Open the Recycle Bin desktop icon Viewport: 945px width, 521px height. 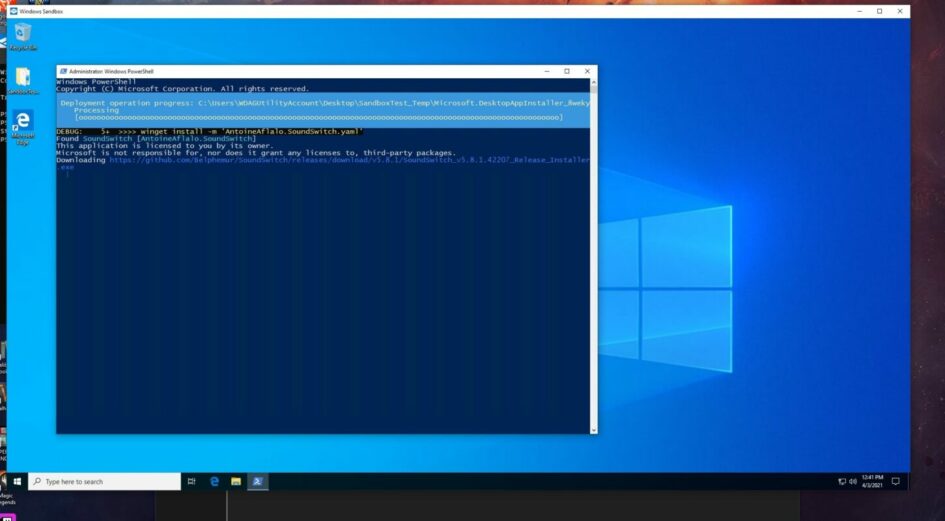click(x=23, y=36)
